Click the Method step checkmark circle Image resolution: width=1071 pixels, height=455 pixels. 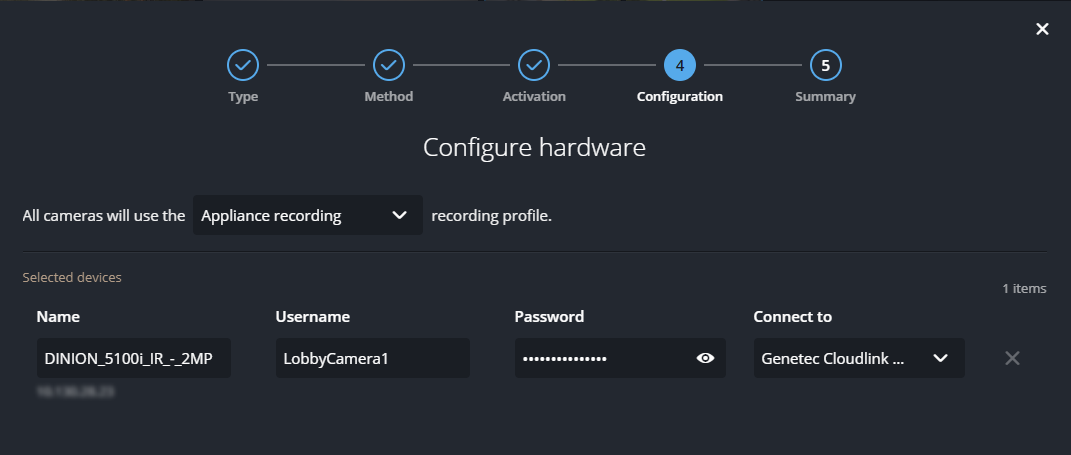pos(389,66)
